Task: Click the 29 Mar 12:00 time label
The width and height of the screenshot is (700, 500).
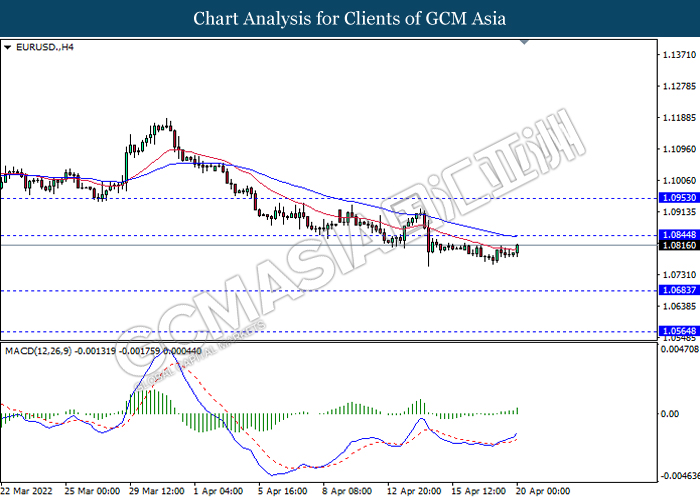Action: pyautogui.click(x=157, y=491)
